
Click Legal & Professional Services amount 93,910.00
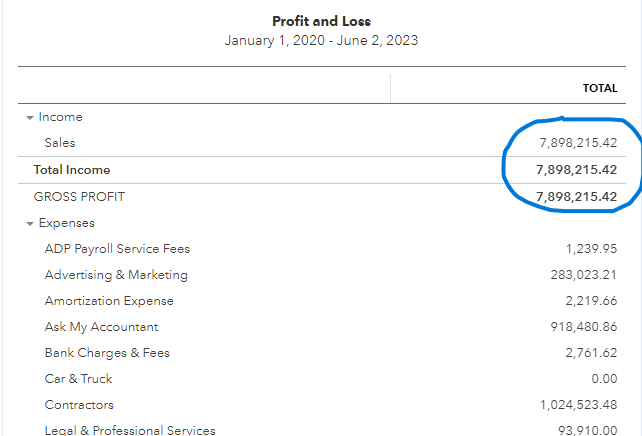[x=584, y=431]
